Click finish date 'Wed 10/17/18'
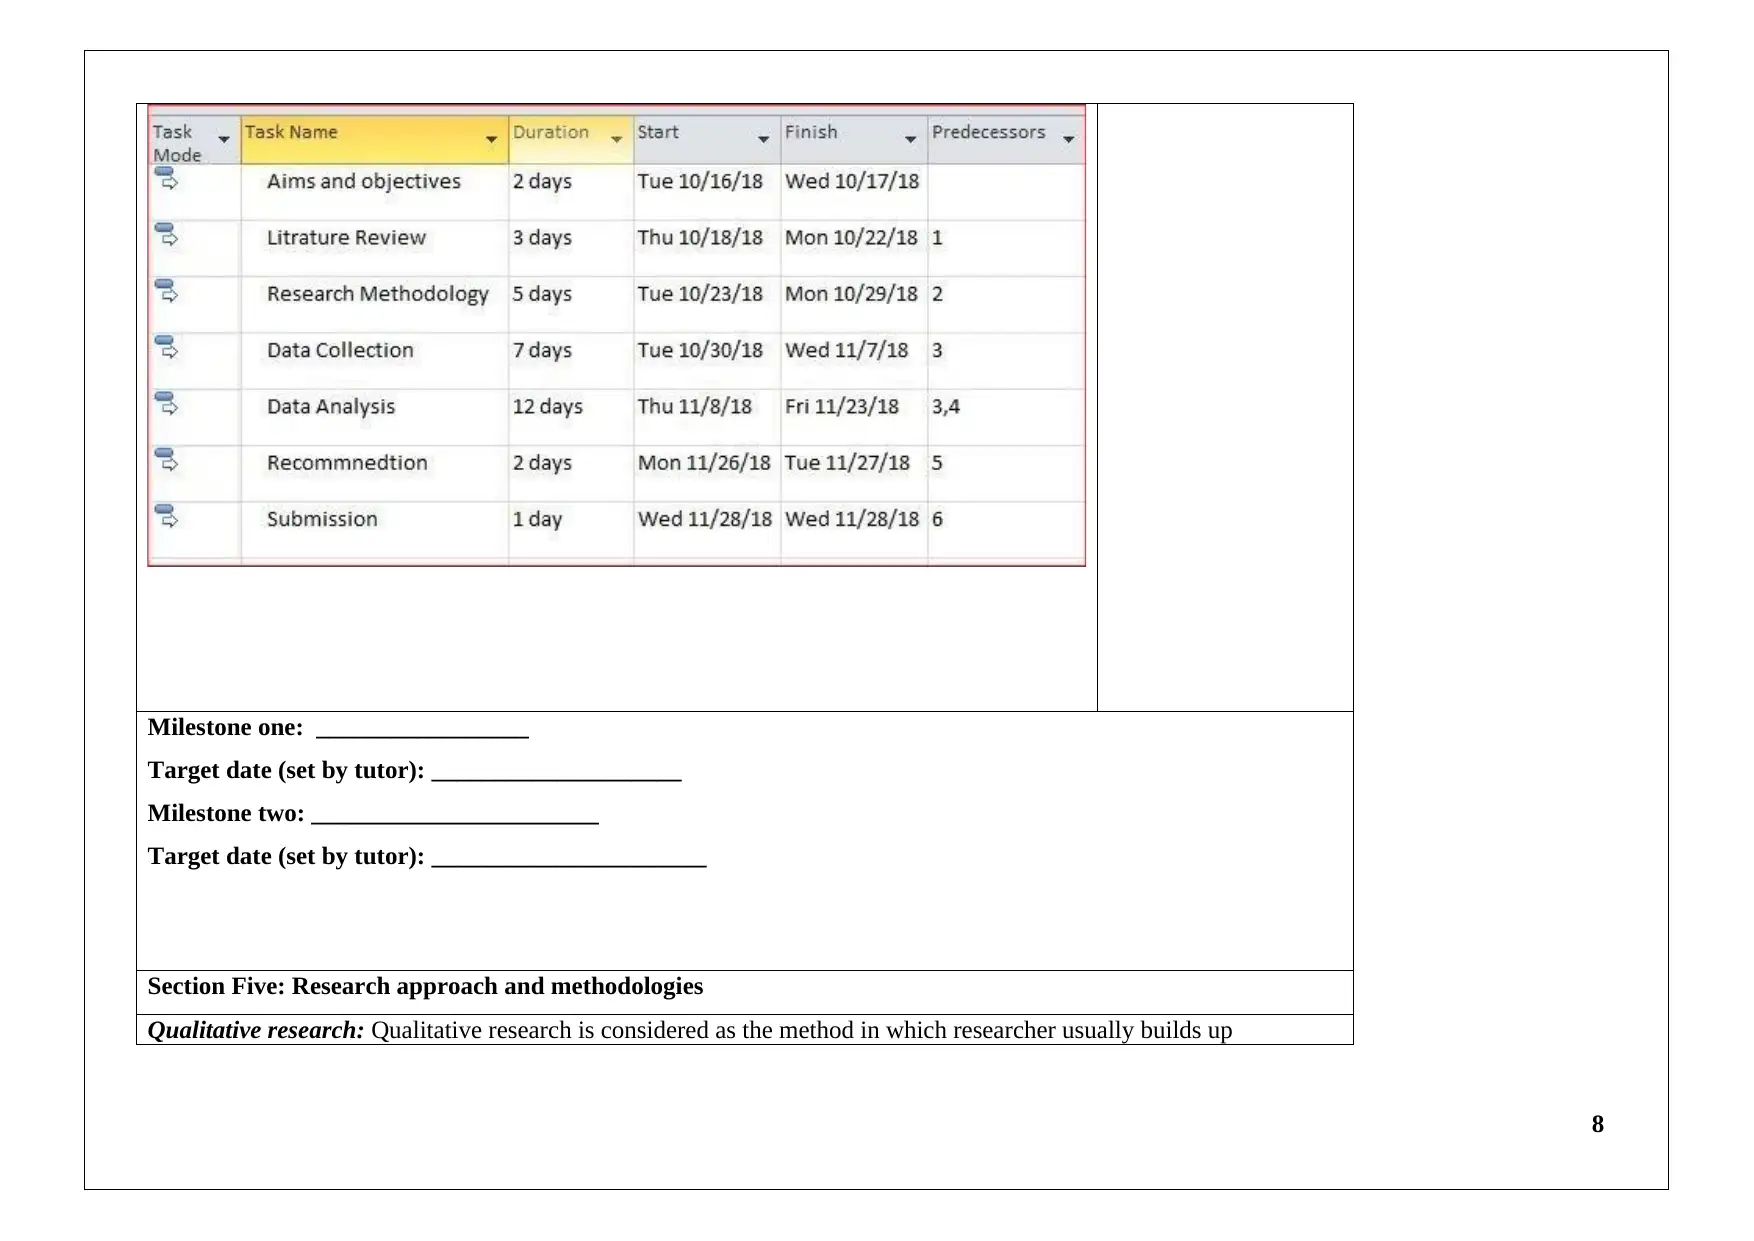1754x1241 pixels. 852,181
